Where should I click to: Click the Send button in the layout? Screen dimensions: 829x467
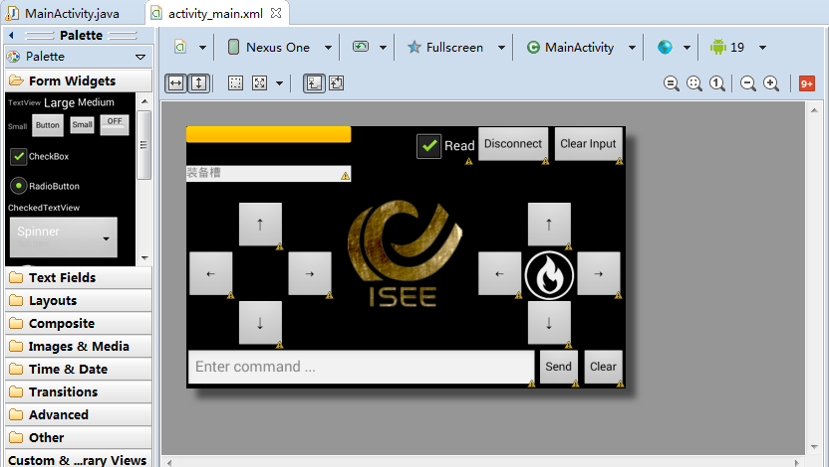pos(558,367)
